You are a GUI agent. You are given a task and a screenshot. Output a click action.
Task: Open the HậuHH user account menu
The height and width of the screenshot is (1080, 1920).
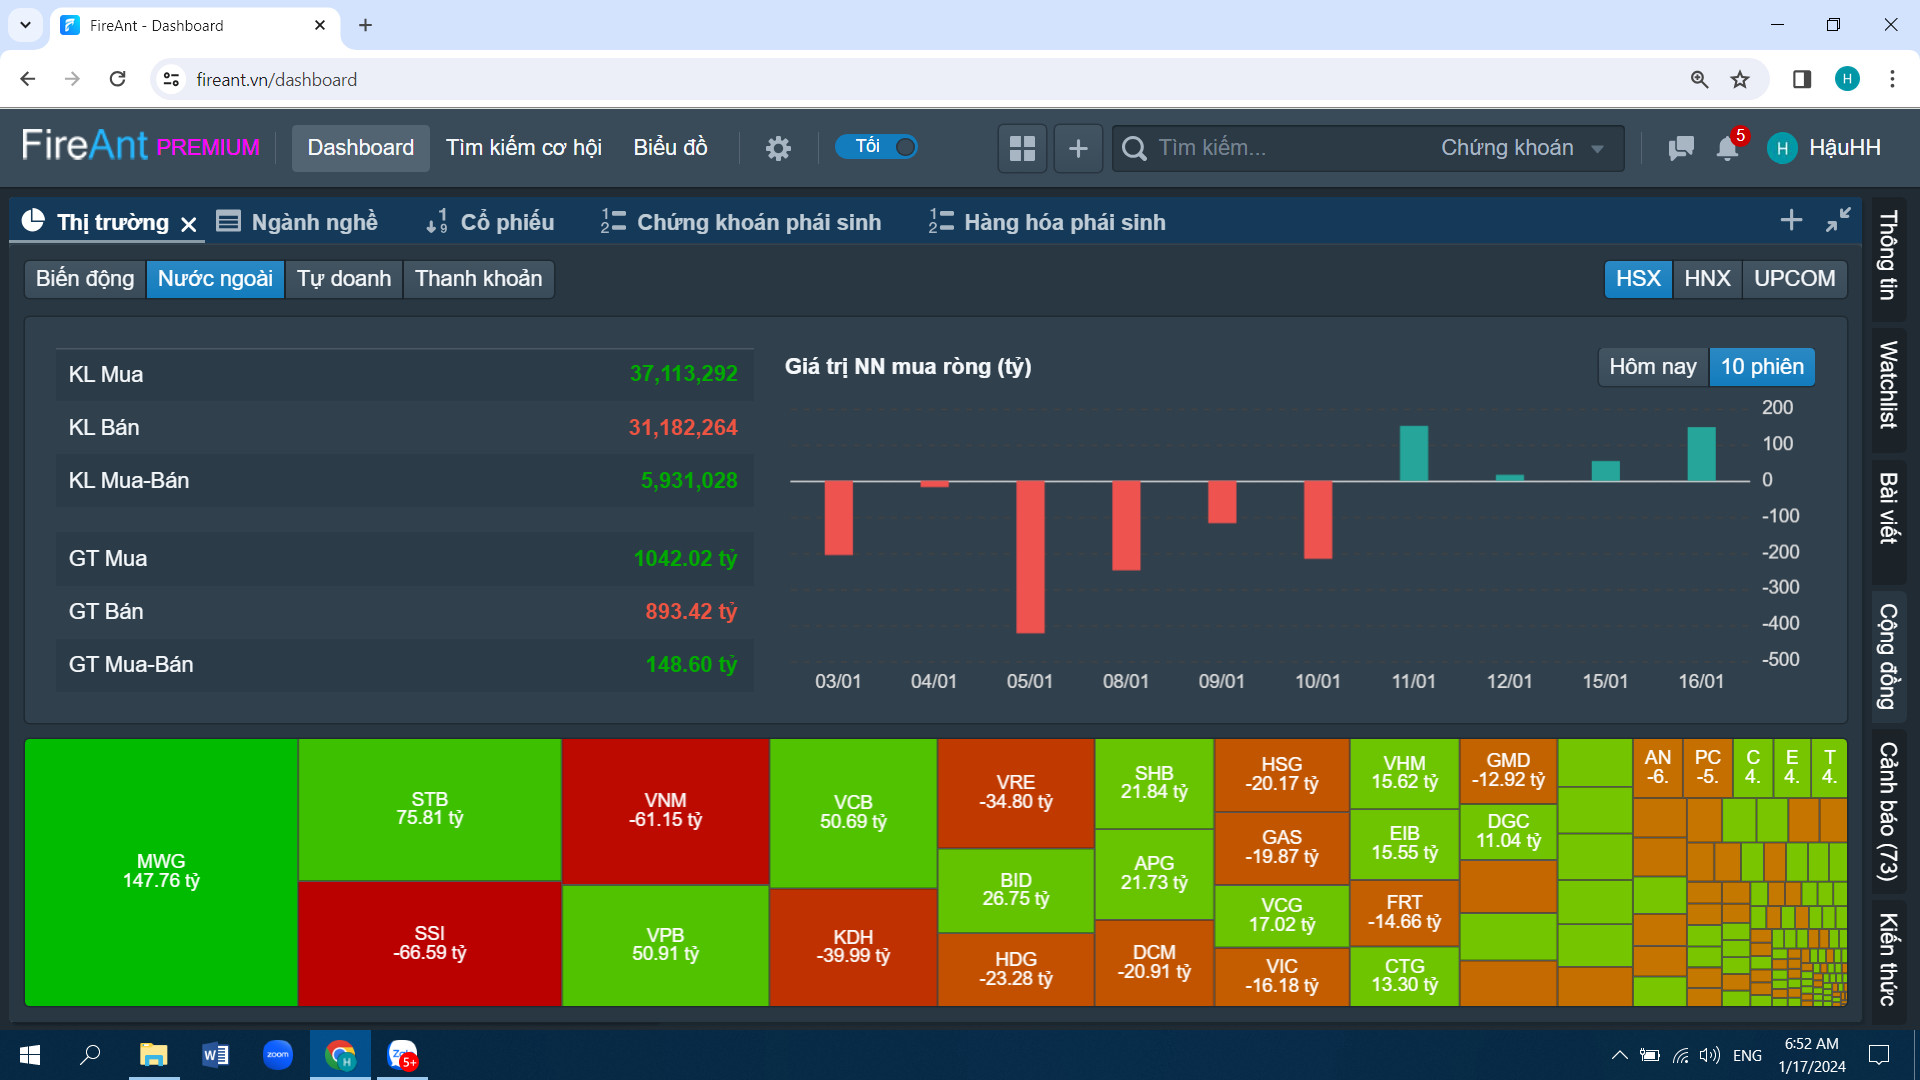click(x=1825, y=148)
